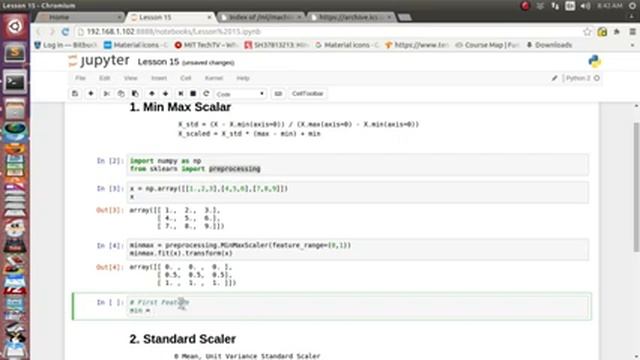Open command palette keyboard icon
Image resolution: width=640 pixels, height=360 pixels.
point(278,93)
